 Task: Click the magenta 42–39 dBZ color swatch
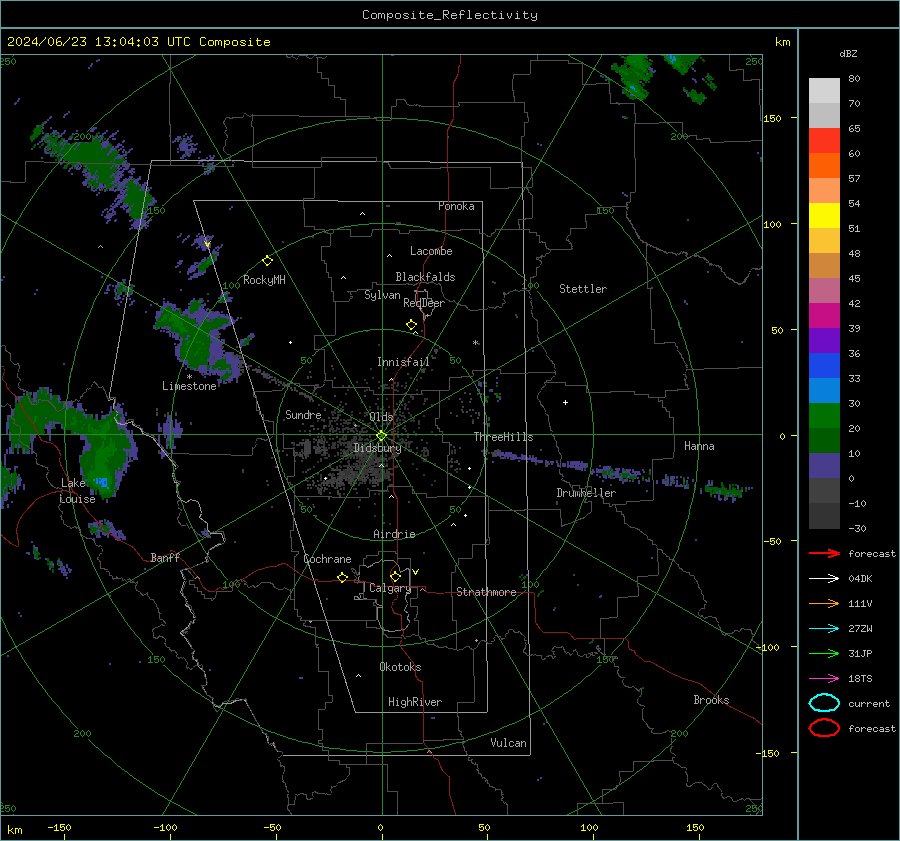click(x=824, y=316)
